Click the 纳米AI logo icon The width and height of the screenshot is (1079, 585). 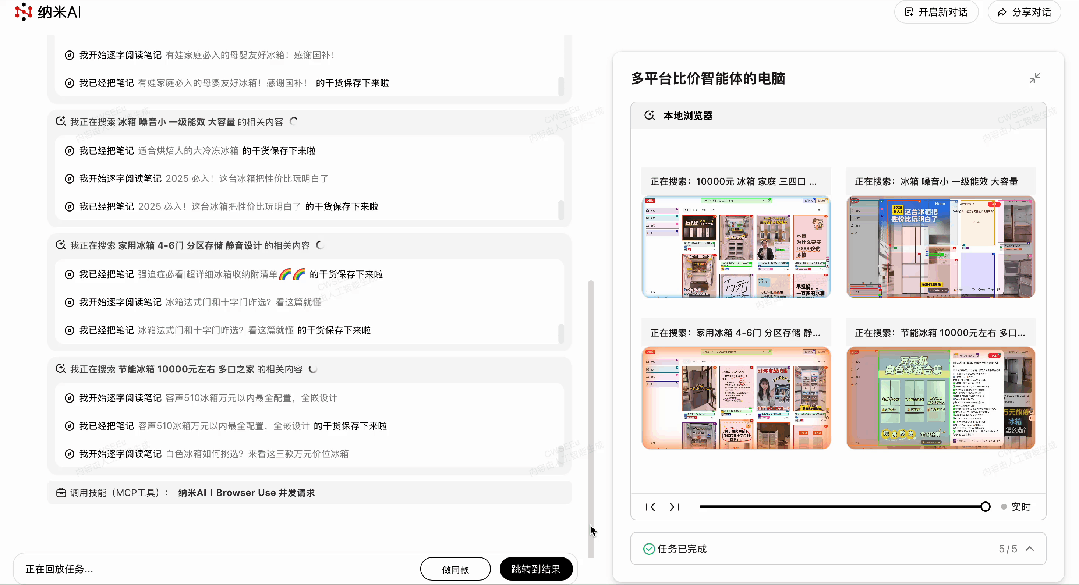point(23,12)
